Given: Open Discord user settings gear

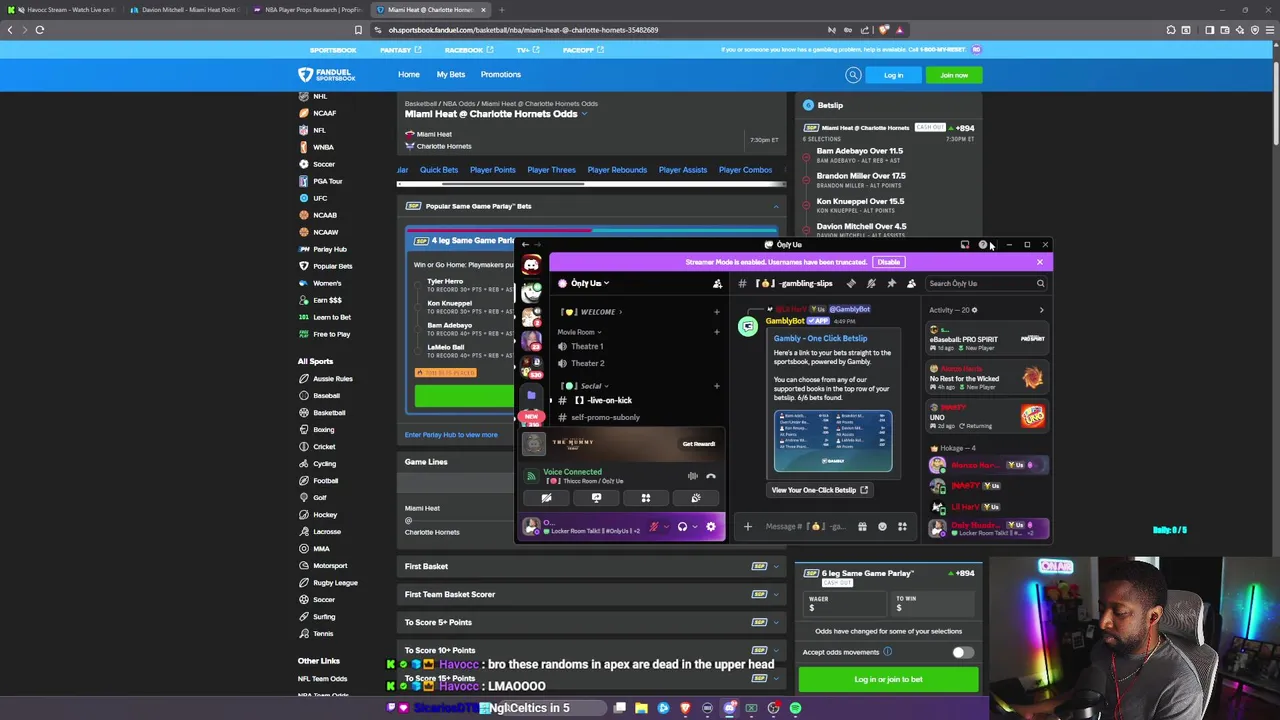Looking at the screenshot, I should 711,526.
